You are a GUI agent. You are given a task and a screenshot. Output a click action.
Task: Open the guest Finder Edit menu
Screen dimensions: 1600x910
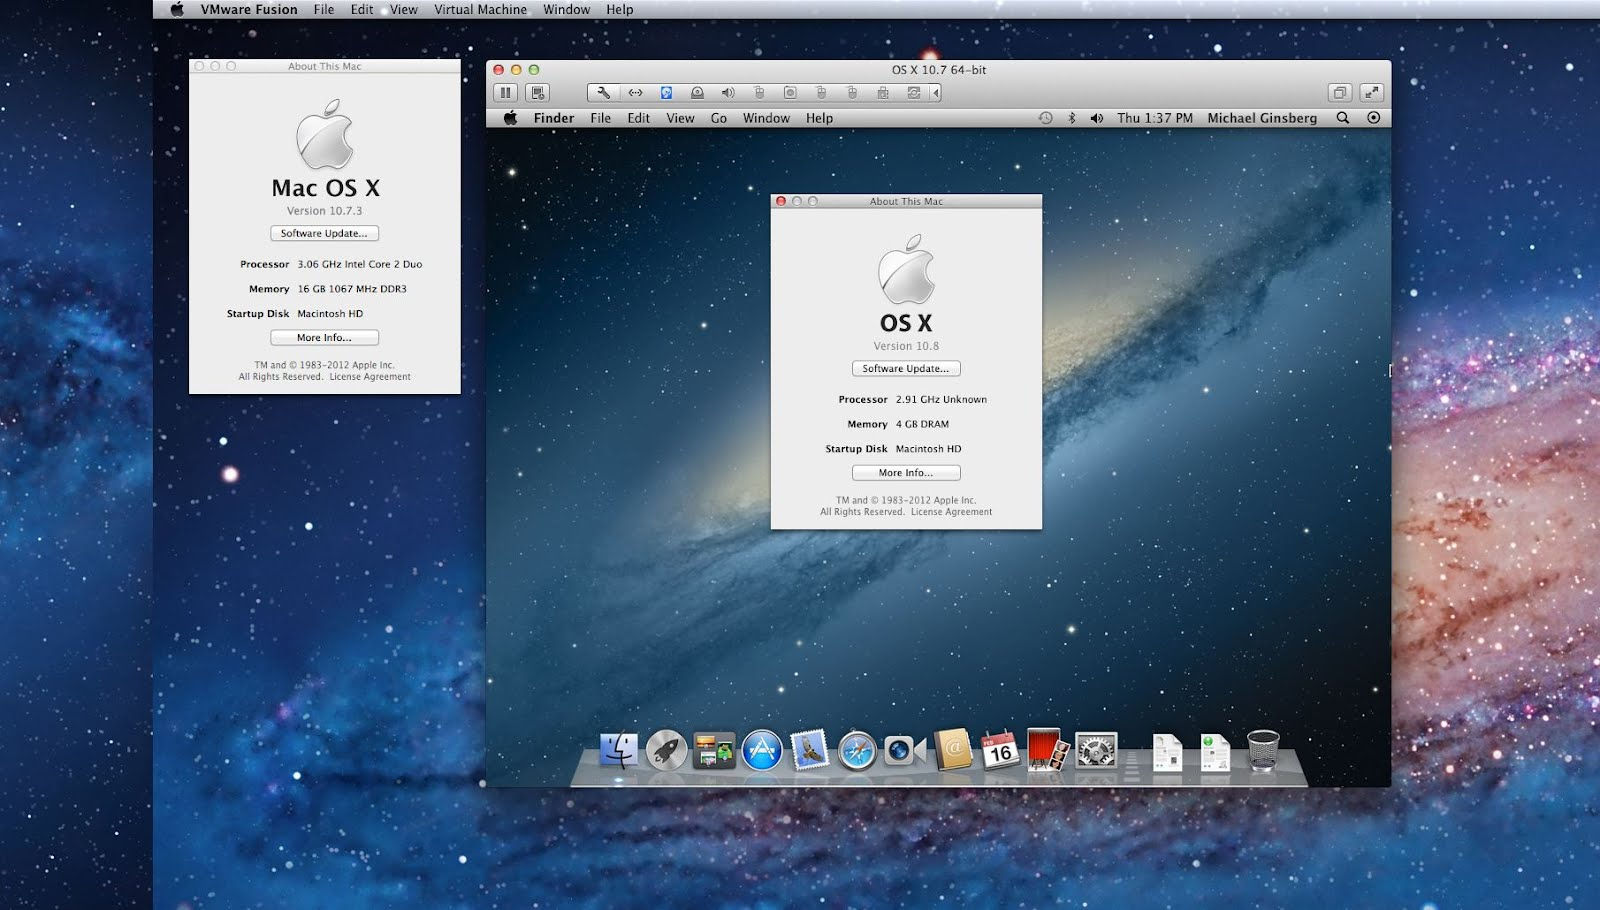(x=638, y=118)
